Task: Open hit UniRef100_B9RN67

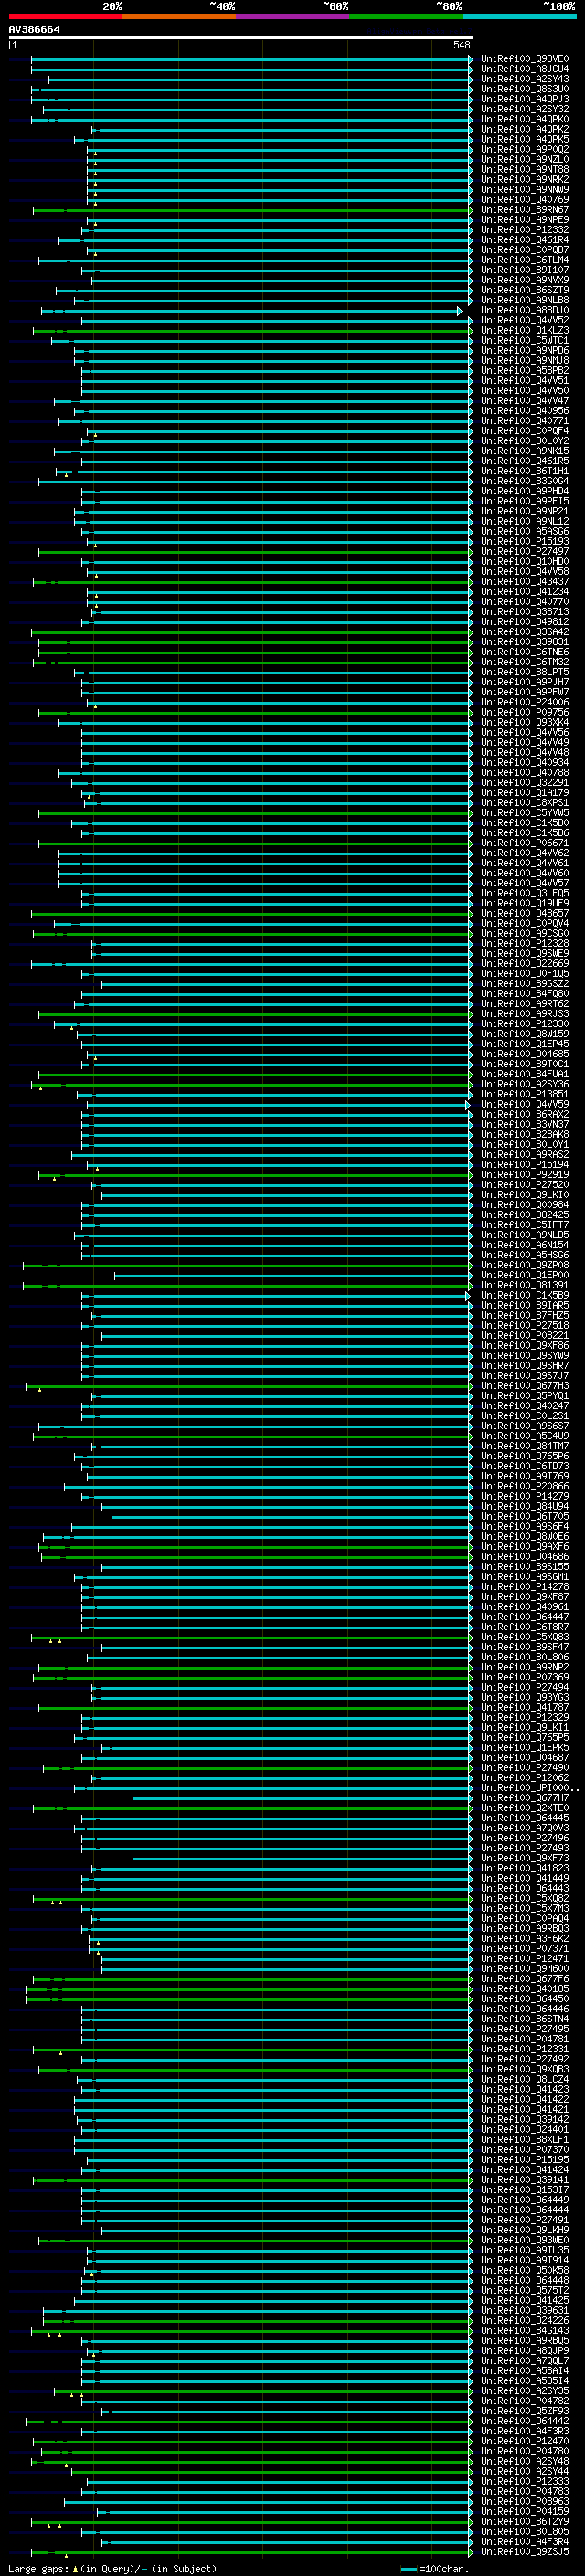Action: [525, 210]
